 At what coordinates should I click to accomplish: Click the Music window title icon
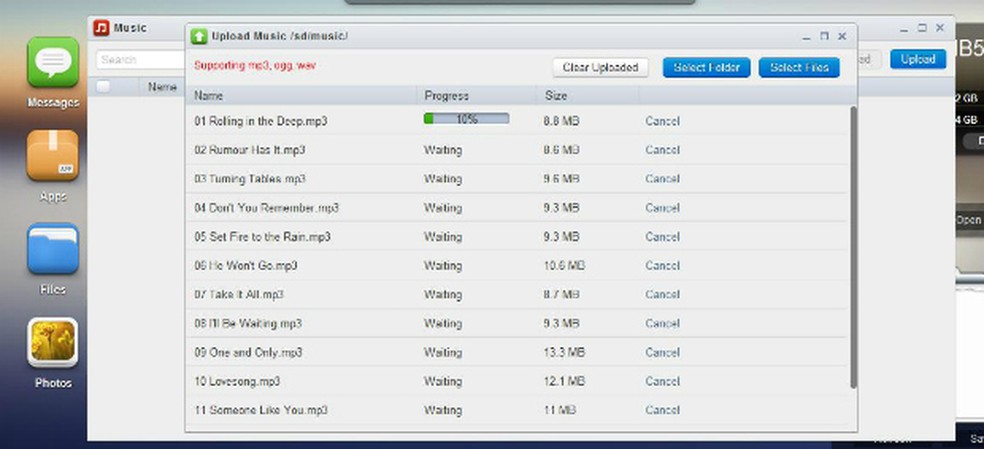coord(101,28)
